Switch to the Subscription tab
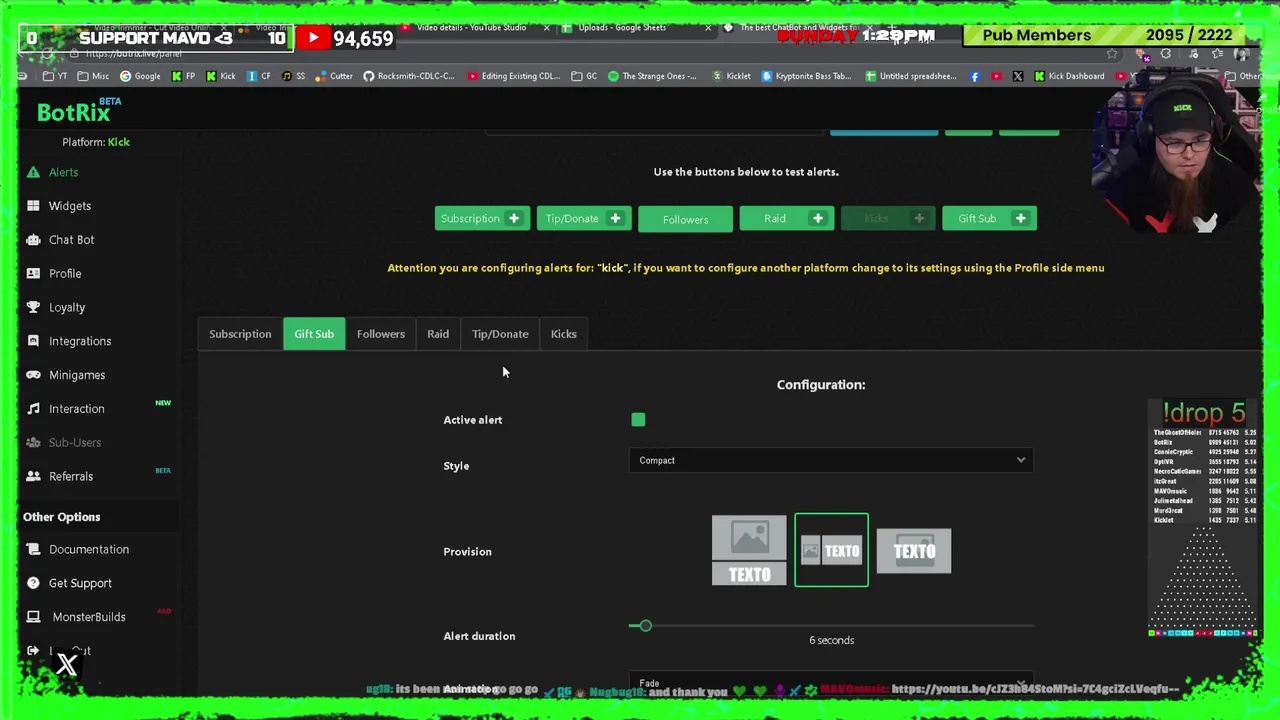Viewport: 1280px width, 720px height. pyautogui.click(x=240, y=334)
